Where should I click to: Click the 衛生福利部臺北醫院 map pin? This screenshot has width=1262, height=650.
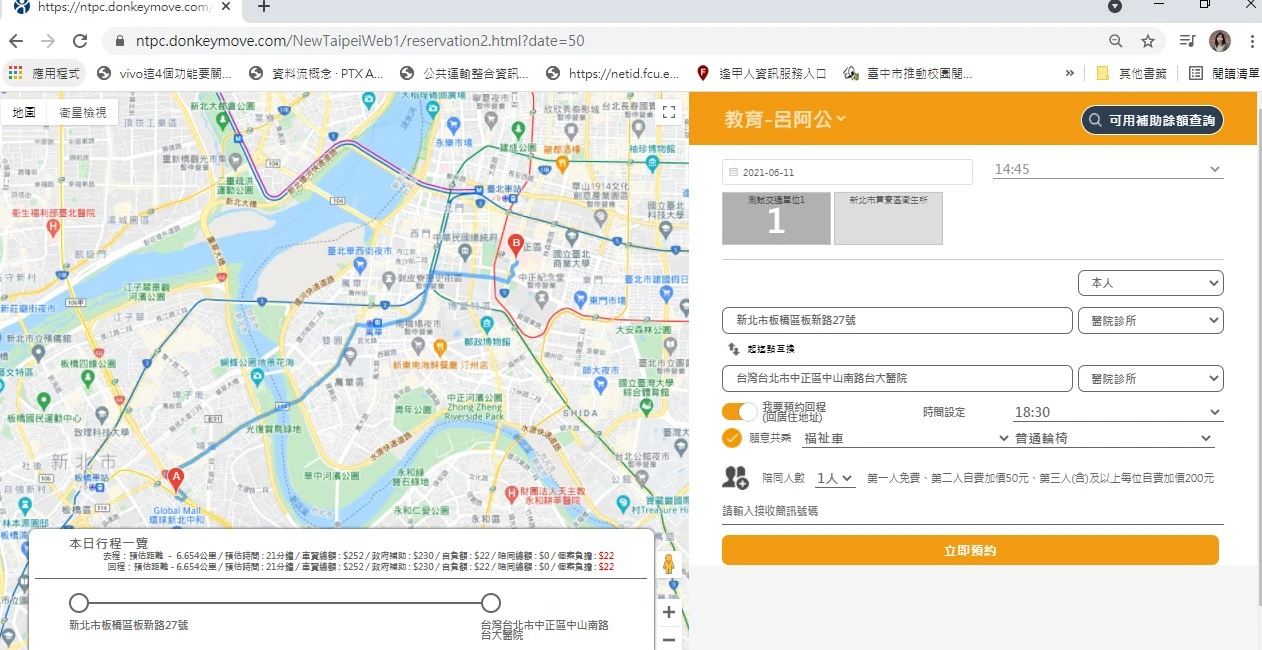(52, 227)
